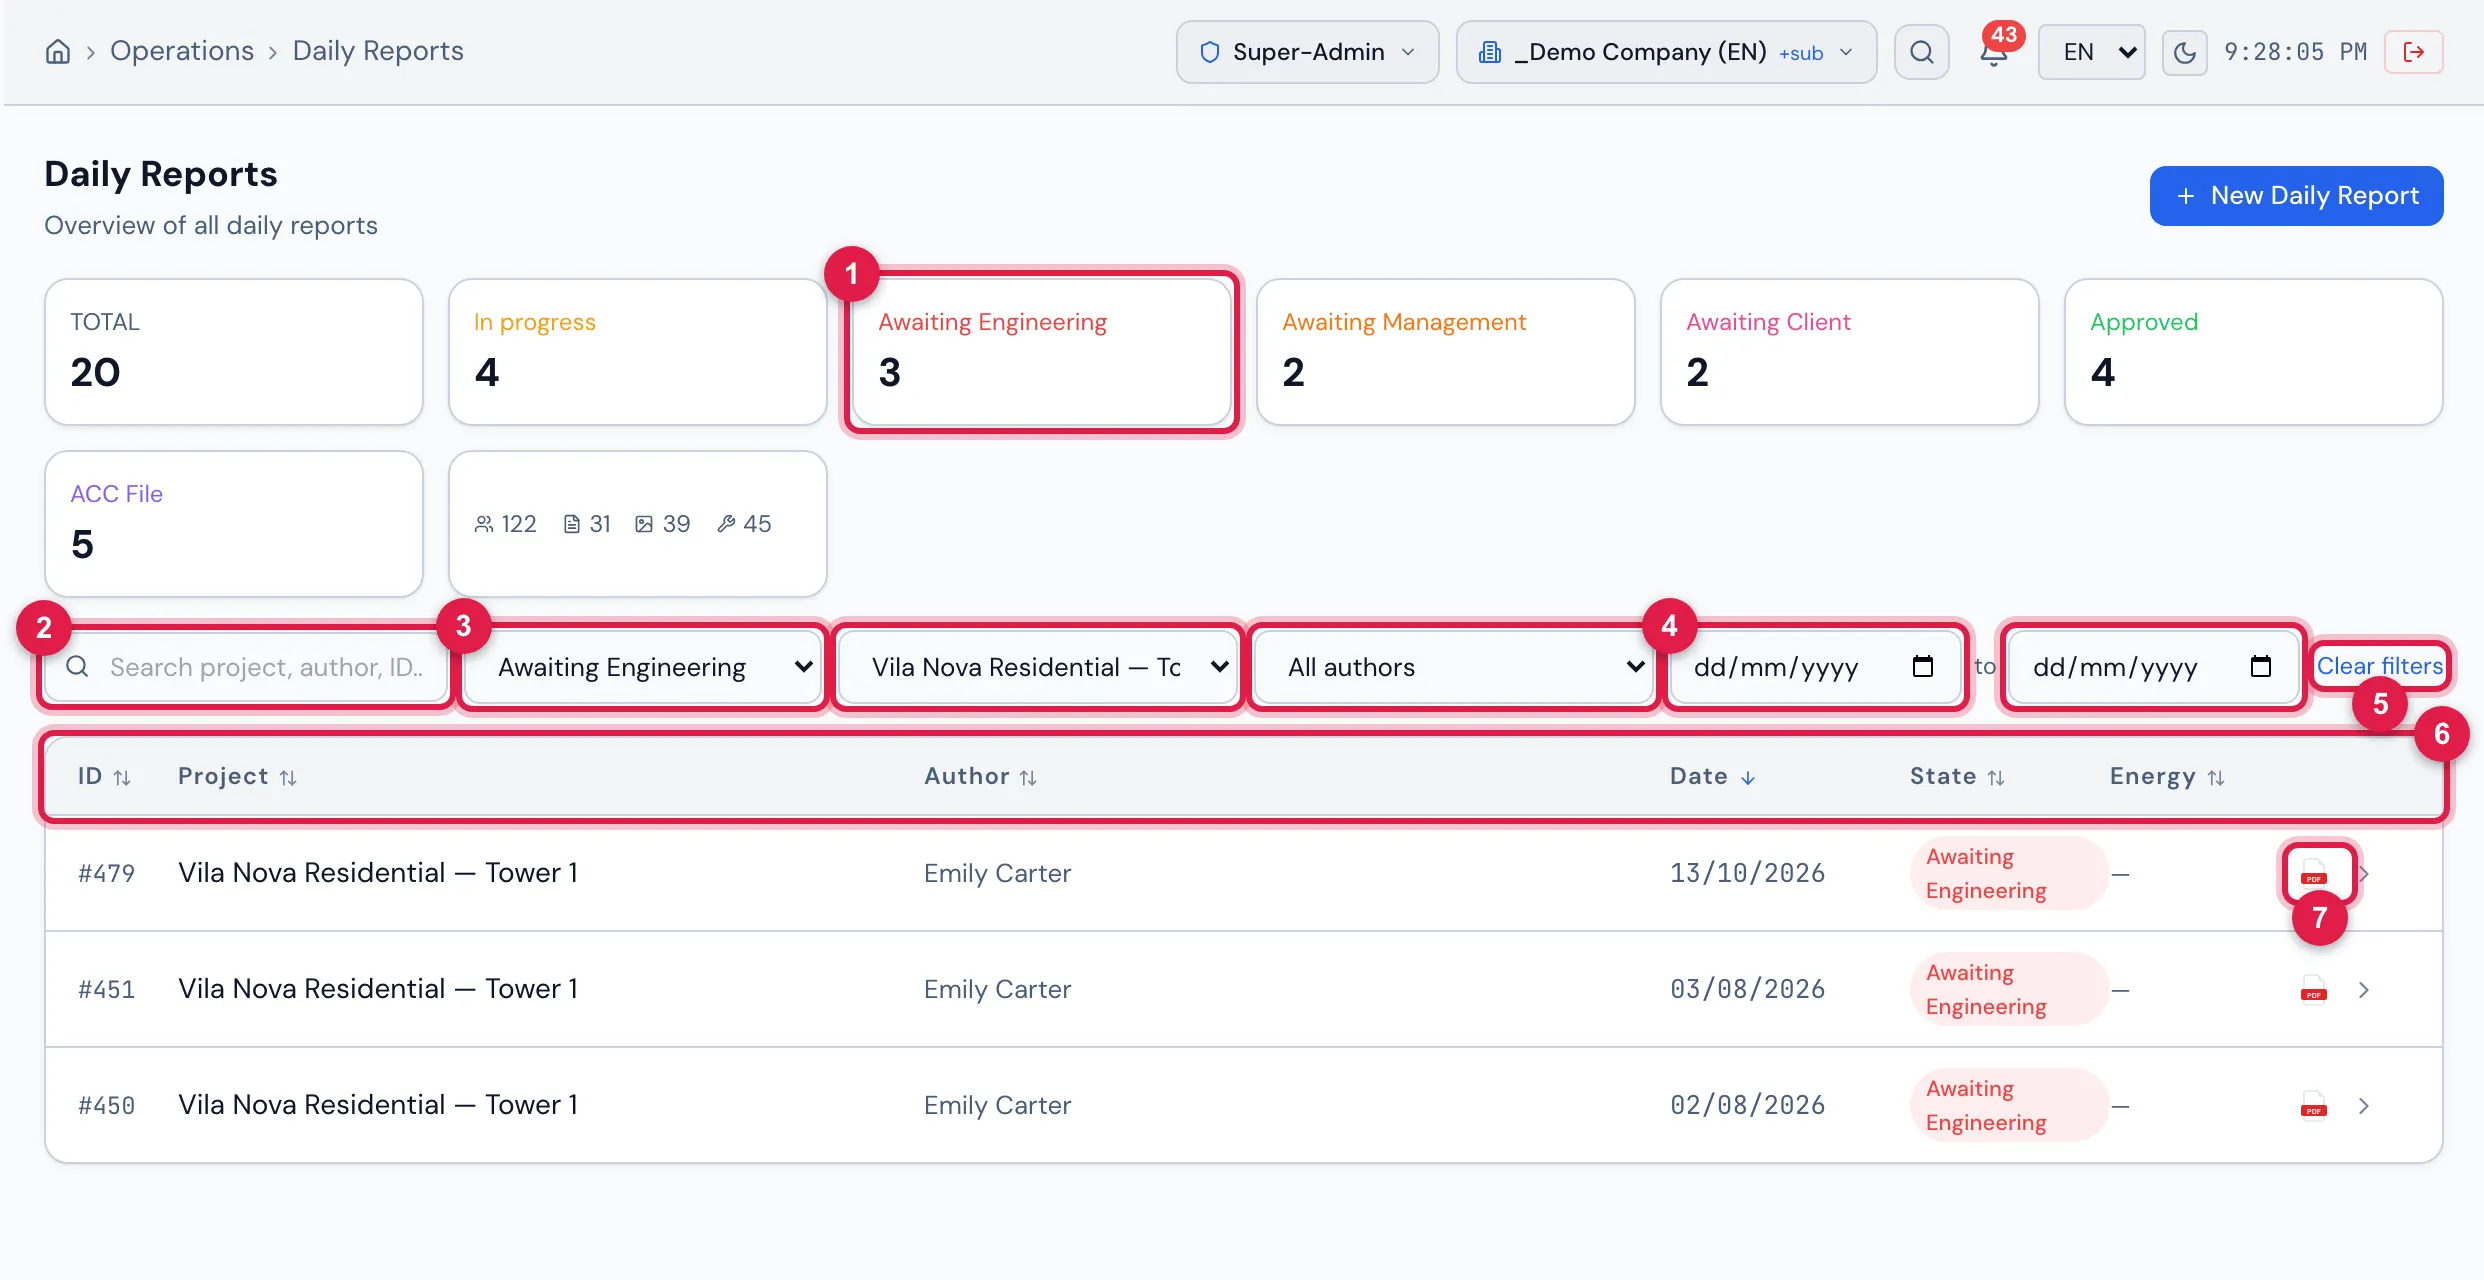Sort table by ID column
2484x1280 pixels.
click(104, 777)
